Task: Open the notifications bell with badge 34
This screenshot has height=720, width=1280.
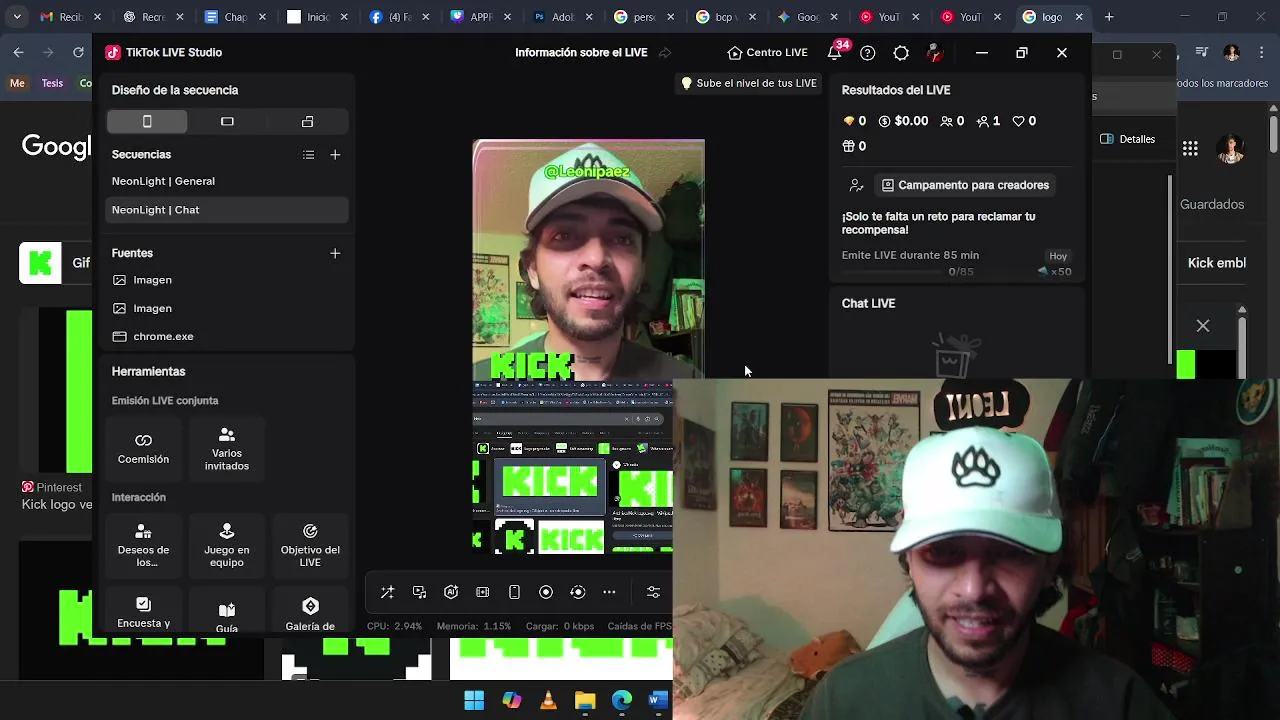Action: pos(835,52)
